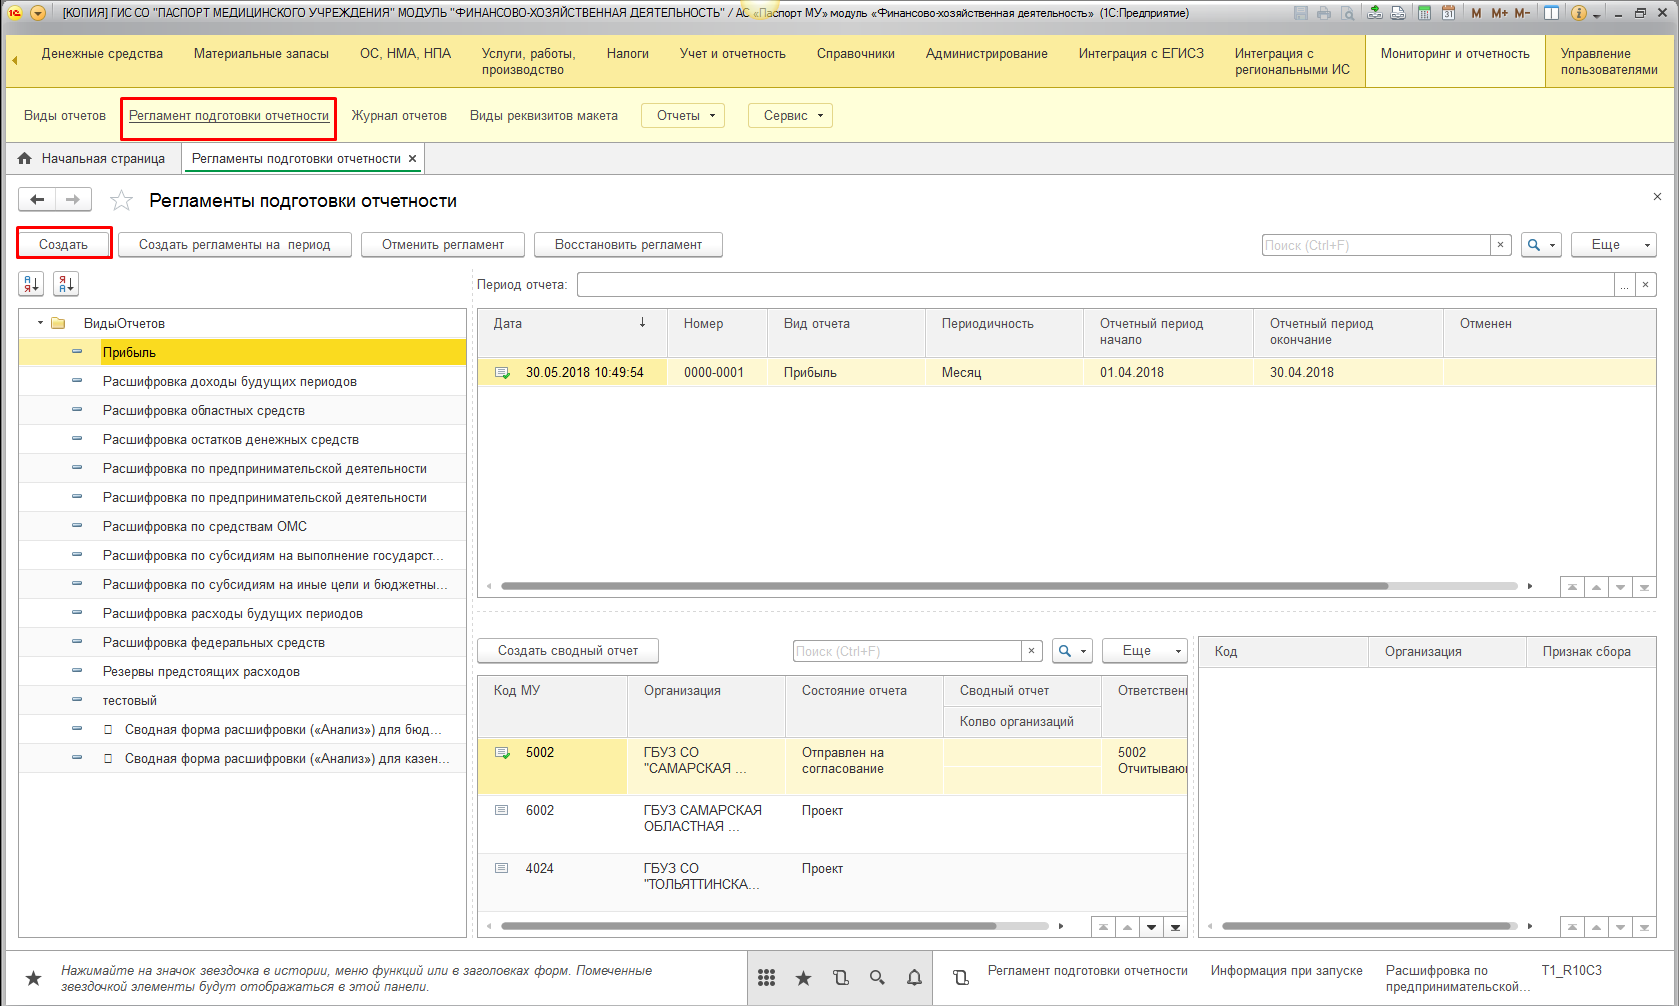Open the Мониторинг и отчетность section
The image size is (1679, 1006).
(x=1454, y=54)
